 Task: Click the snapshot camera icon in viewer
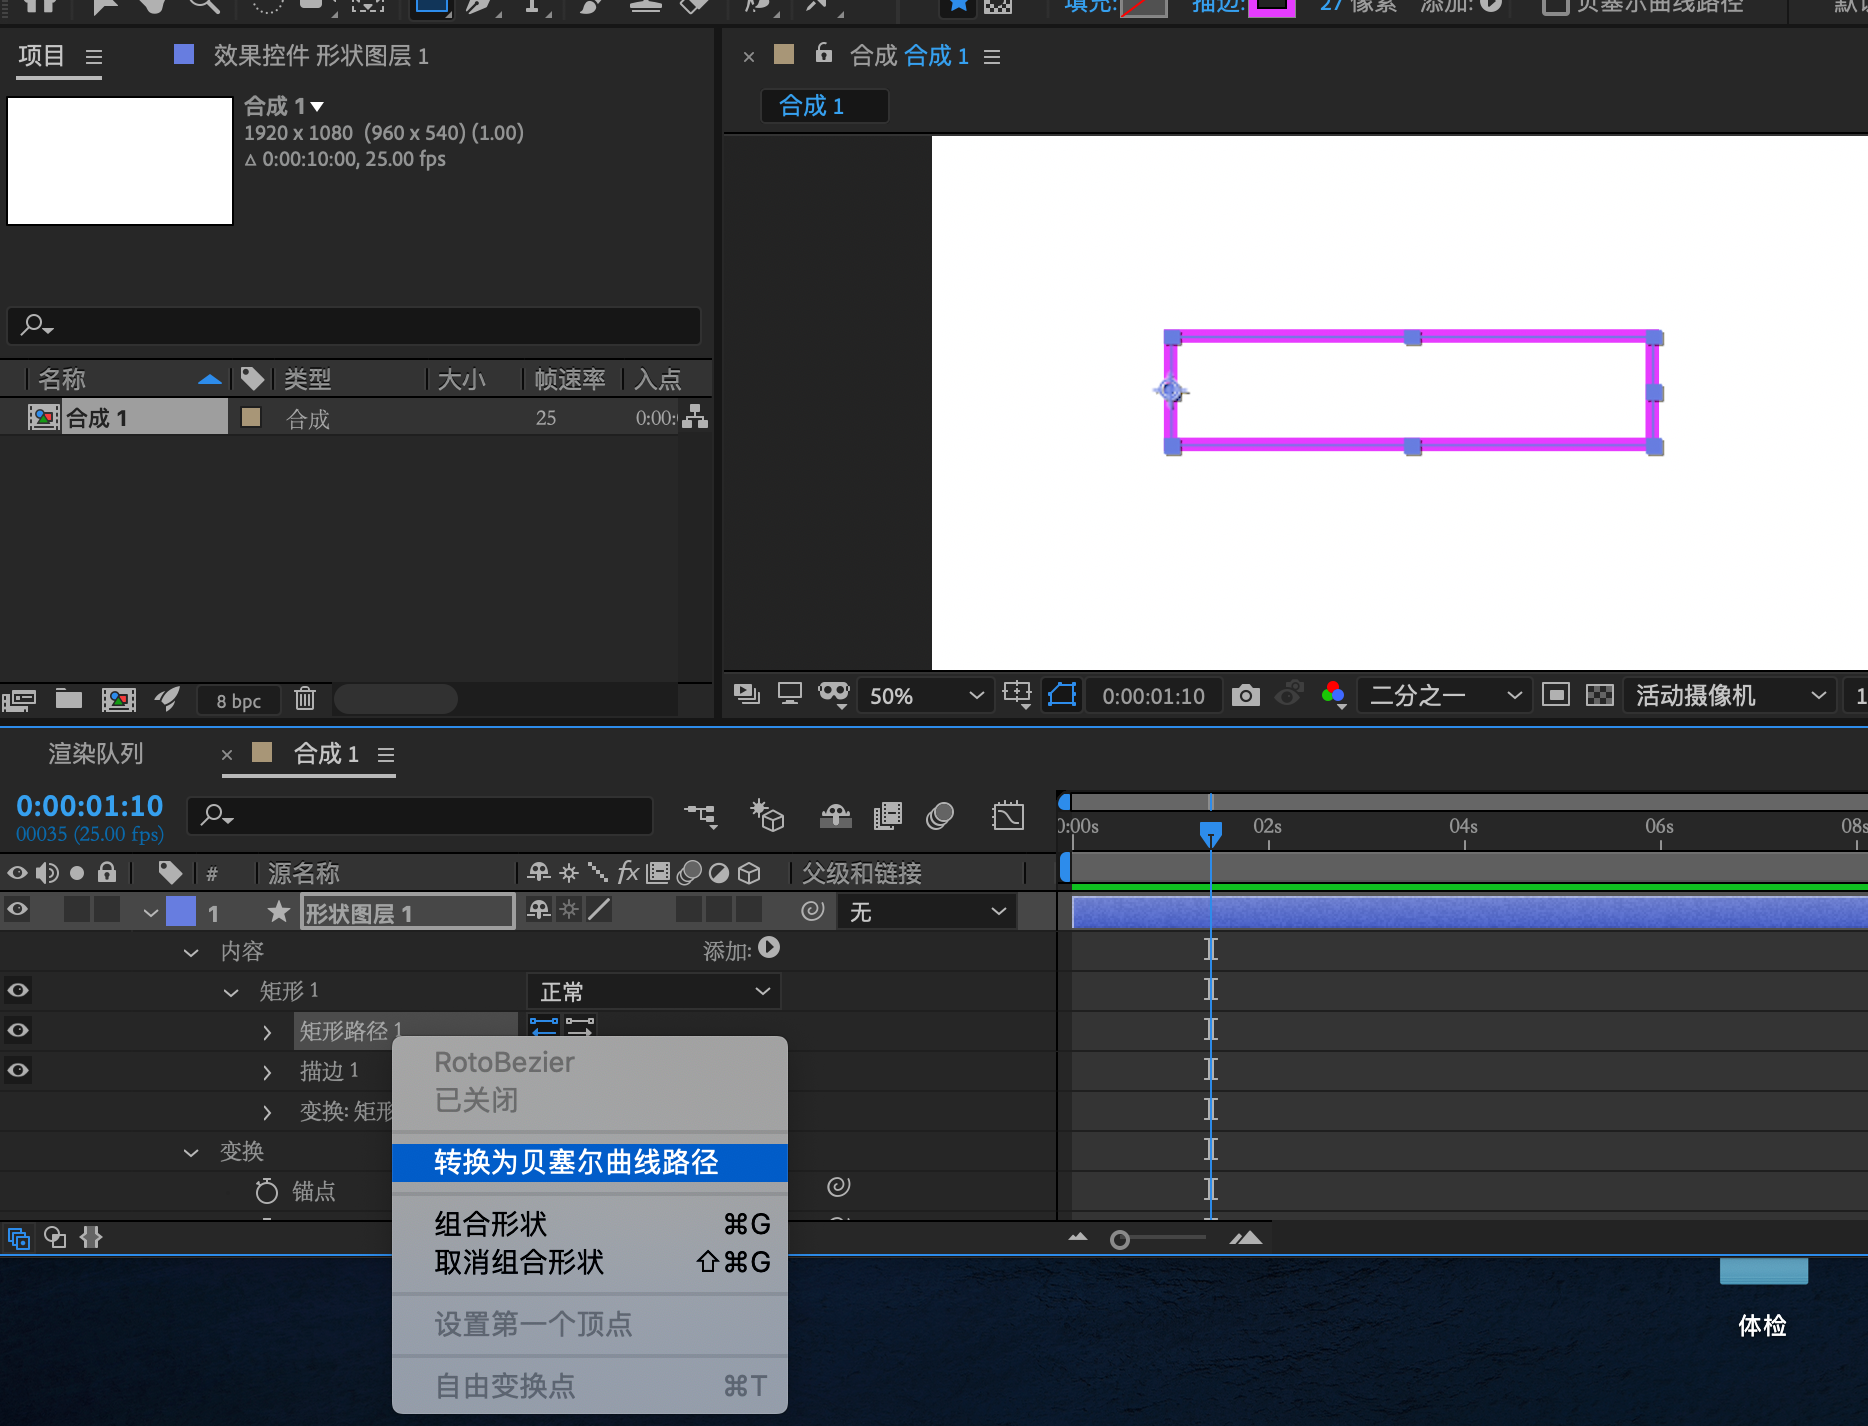1245,695
